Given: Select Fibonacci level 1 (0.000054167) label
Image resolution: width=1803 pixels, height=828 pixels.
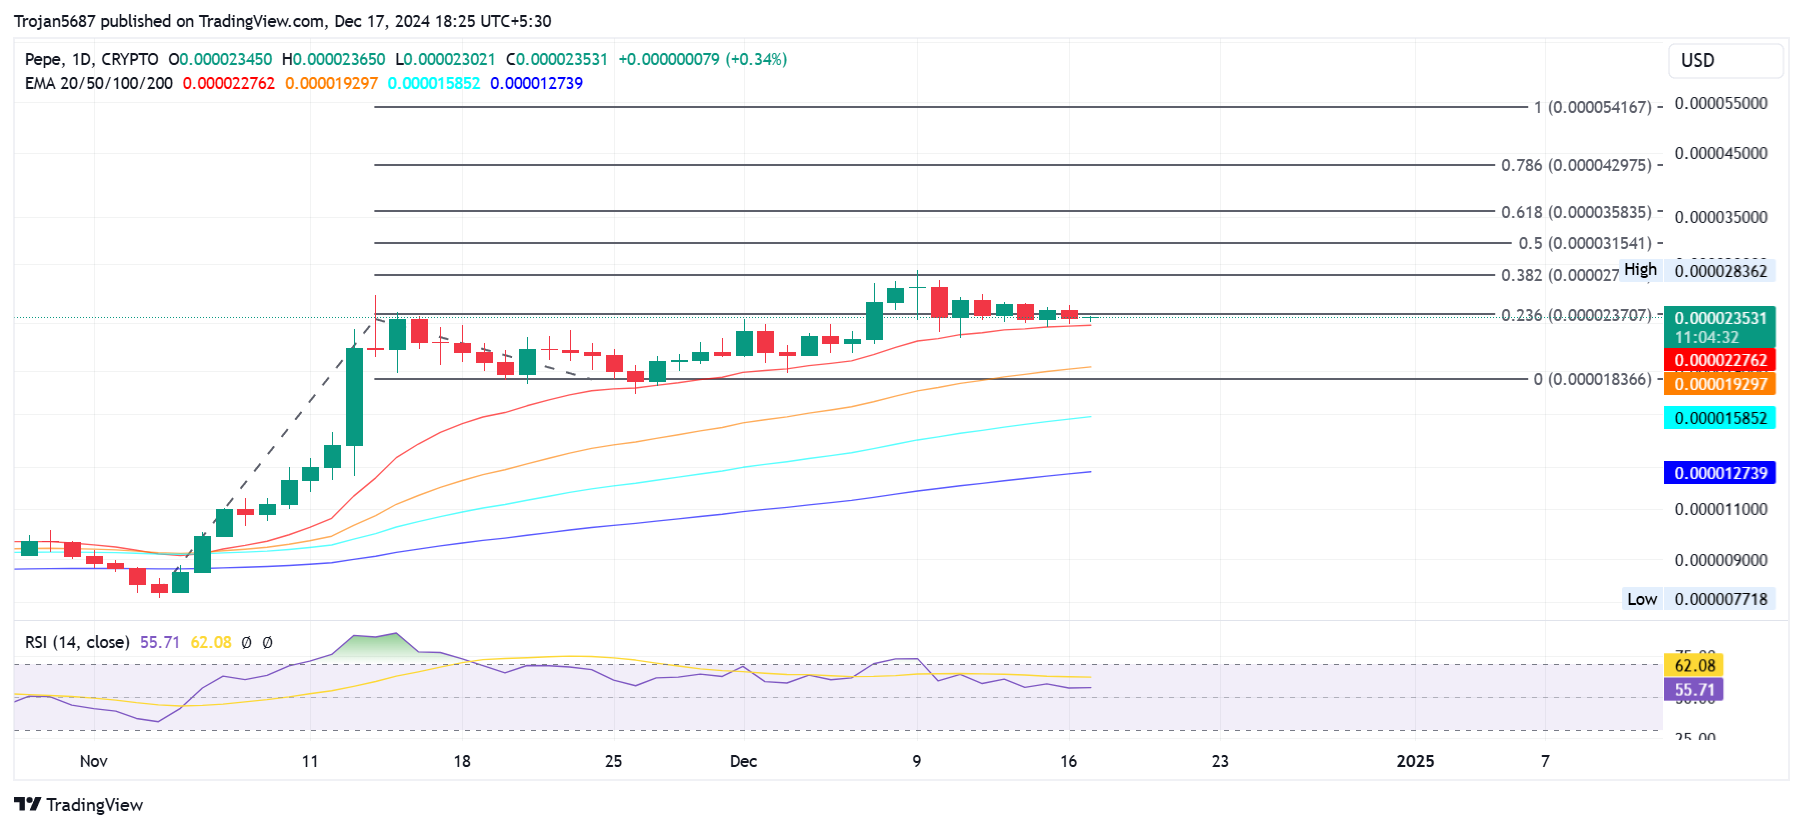Looking at the screenshot, I should 1593,107.
